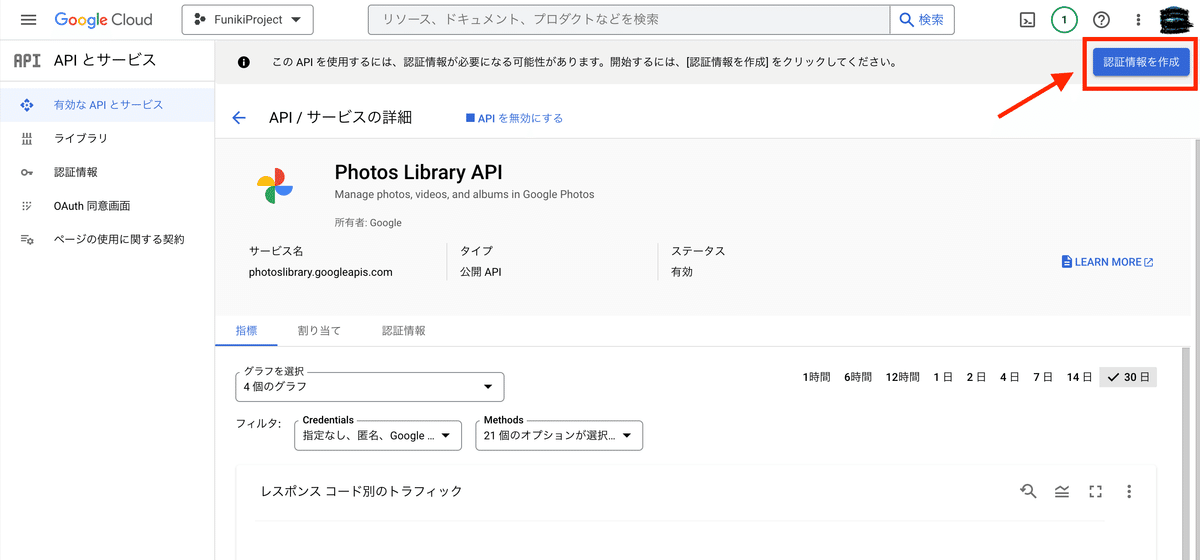Expand the Credentials filter dropdown

(378, 436)
